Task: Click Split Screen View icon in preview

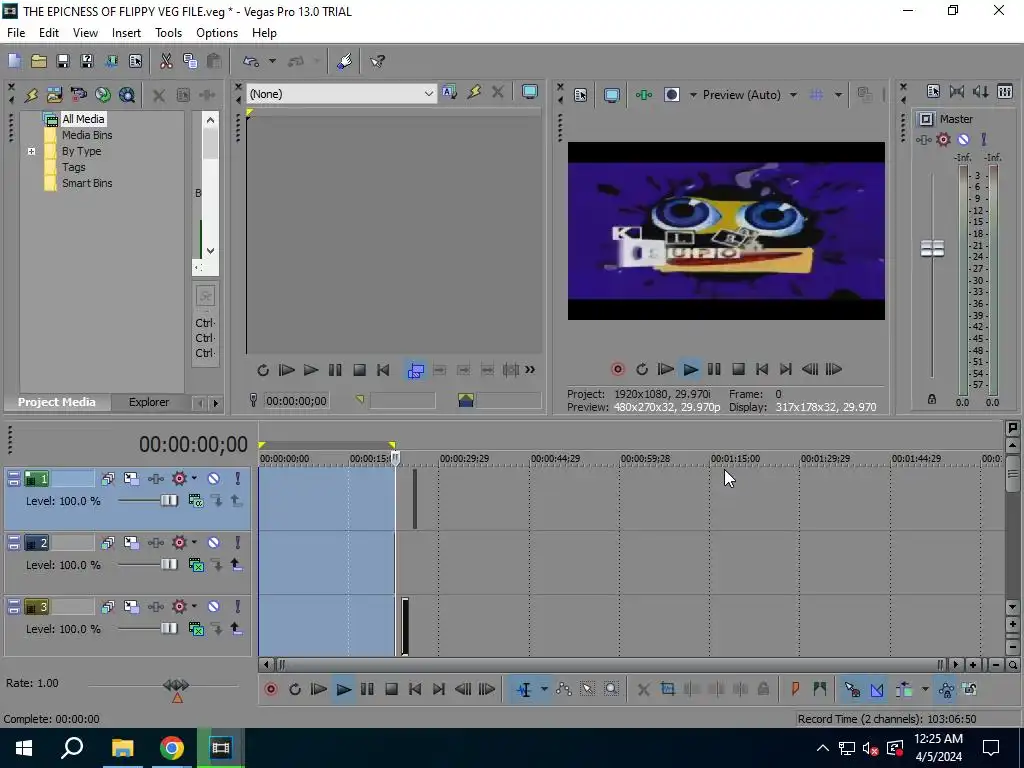Action: [671, 95]
